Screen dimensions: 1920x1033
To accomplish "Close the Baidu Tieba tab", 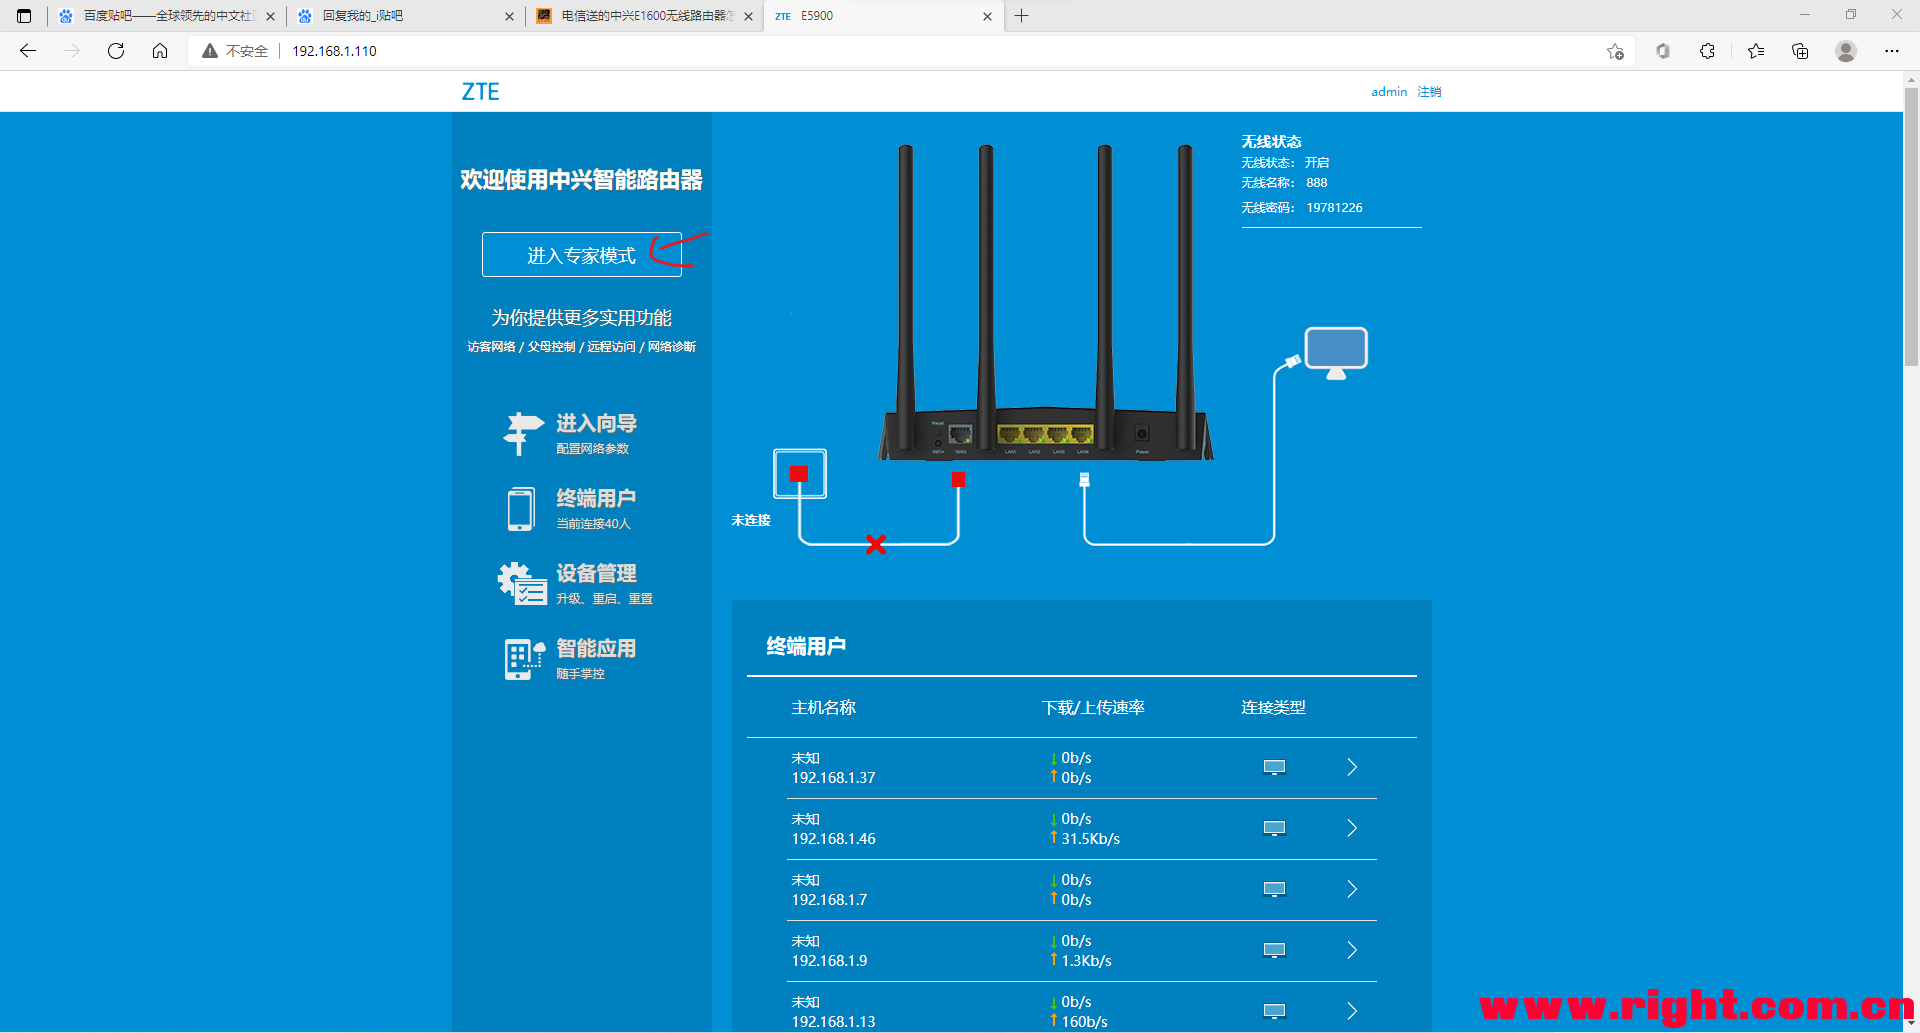I will pyautogui.click(x=270, y=16).
